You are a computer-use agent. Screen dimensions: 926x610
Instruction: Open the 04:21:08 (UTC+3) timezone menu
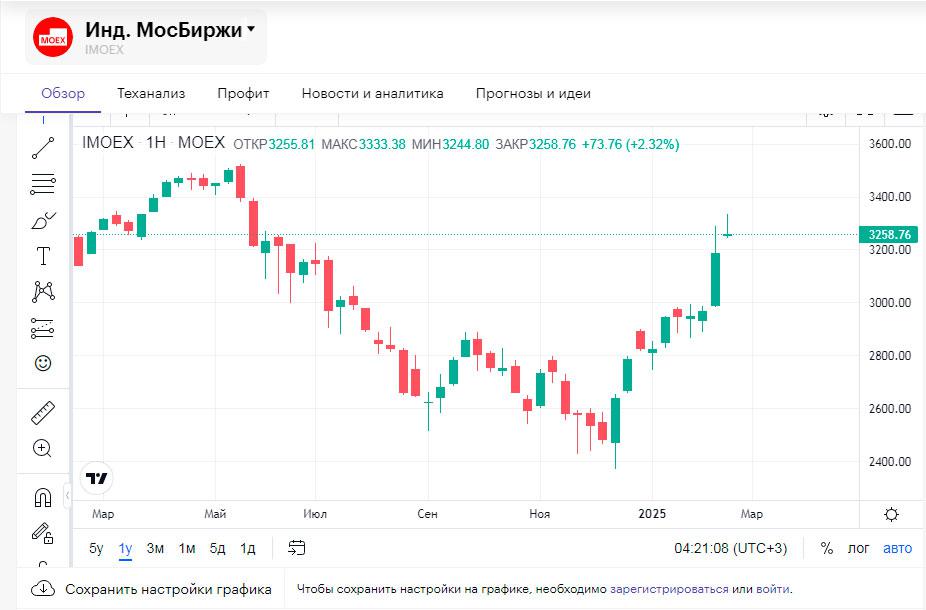click(730, 548)
